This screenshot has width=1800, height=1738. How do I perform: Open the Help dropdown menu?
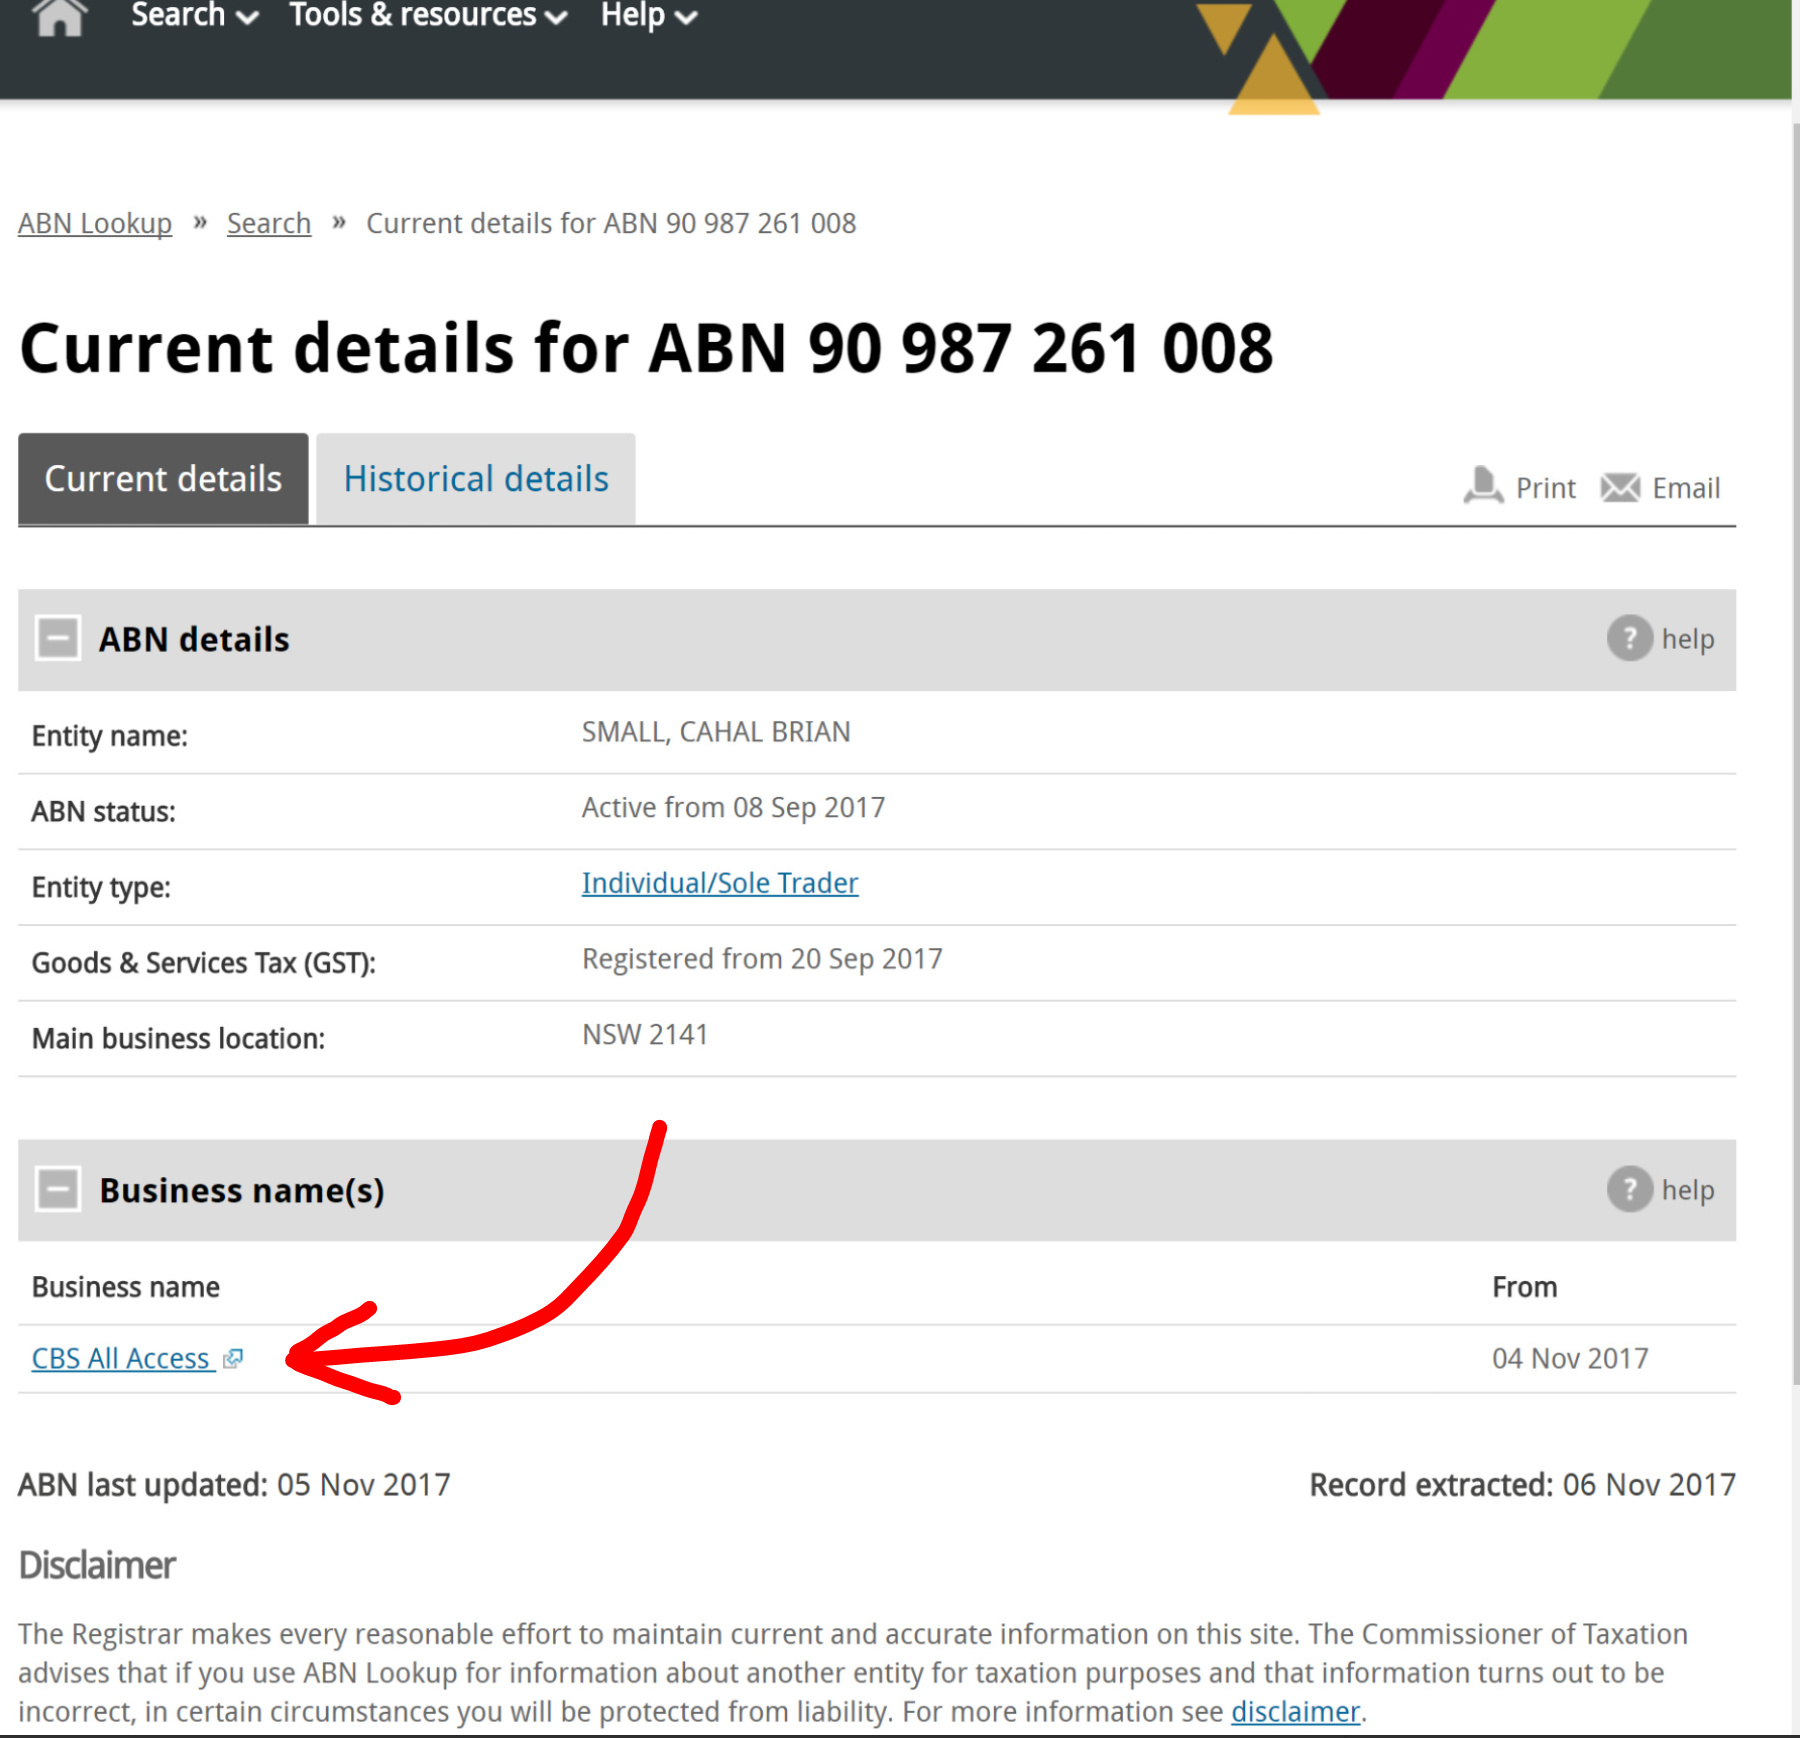pos(648,16)
